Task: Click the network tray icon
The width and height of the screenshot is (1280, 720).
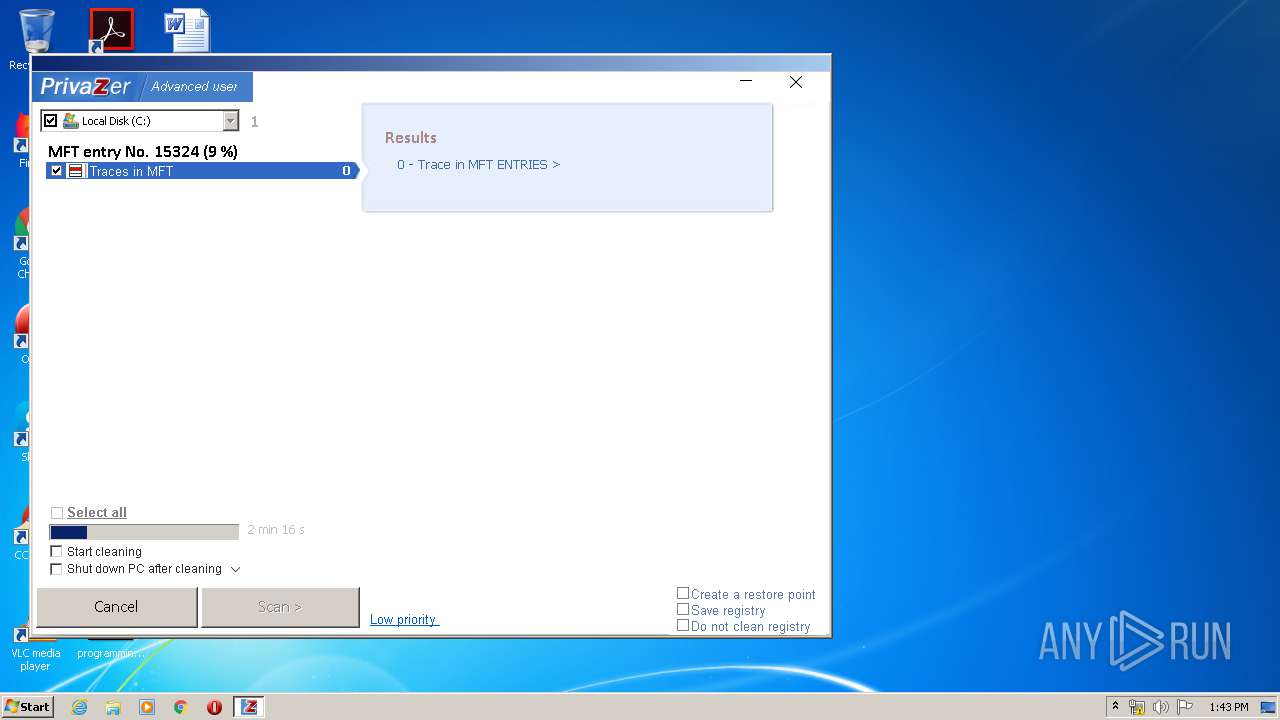Action: (x=1137, y=707)
